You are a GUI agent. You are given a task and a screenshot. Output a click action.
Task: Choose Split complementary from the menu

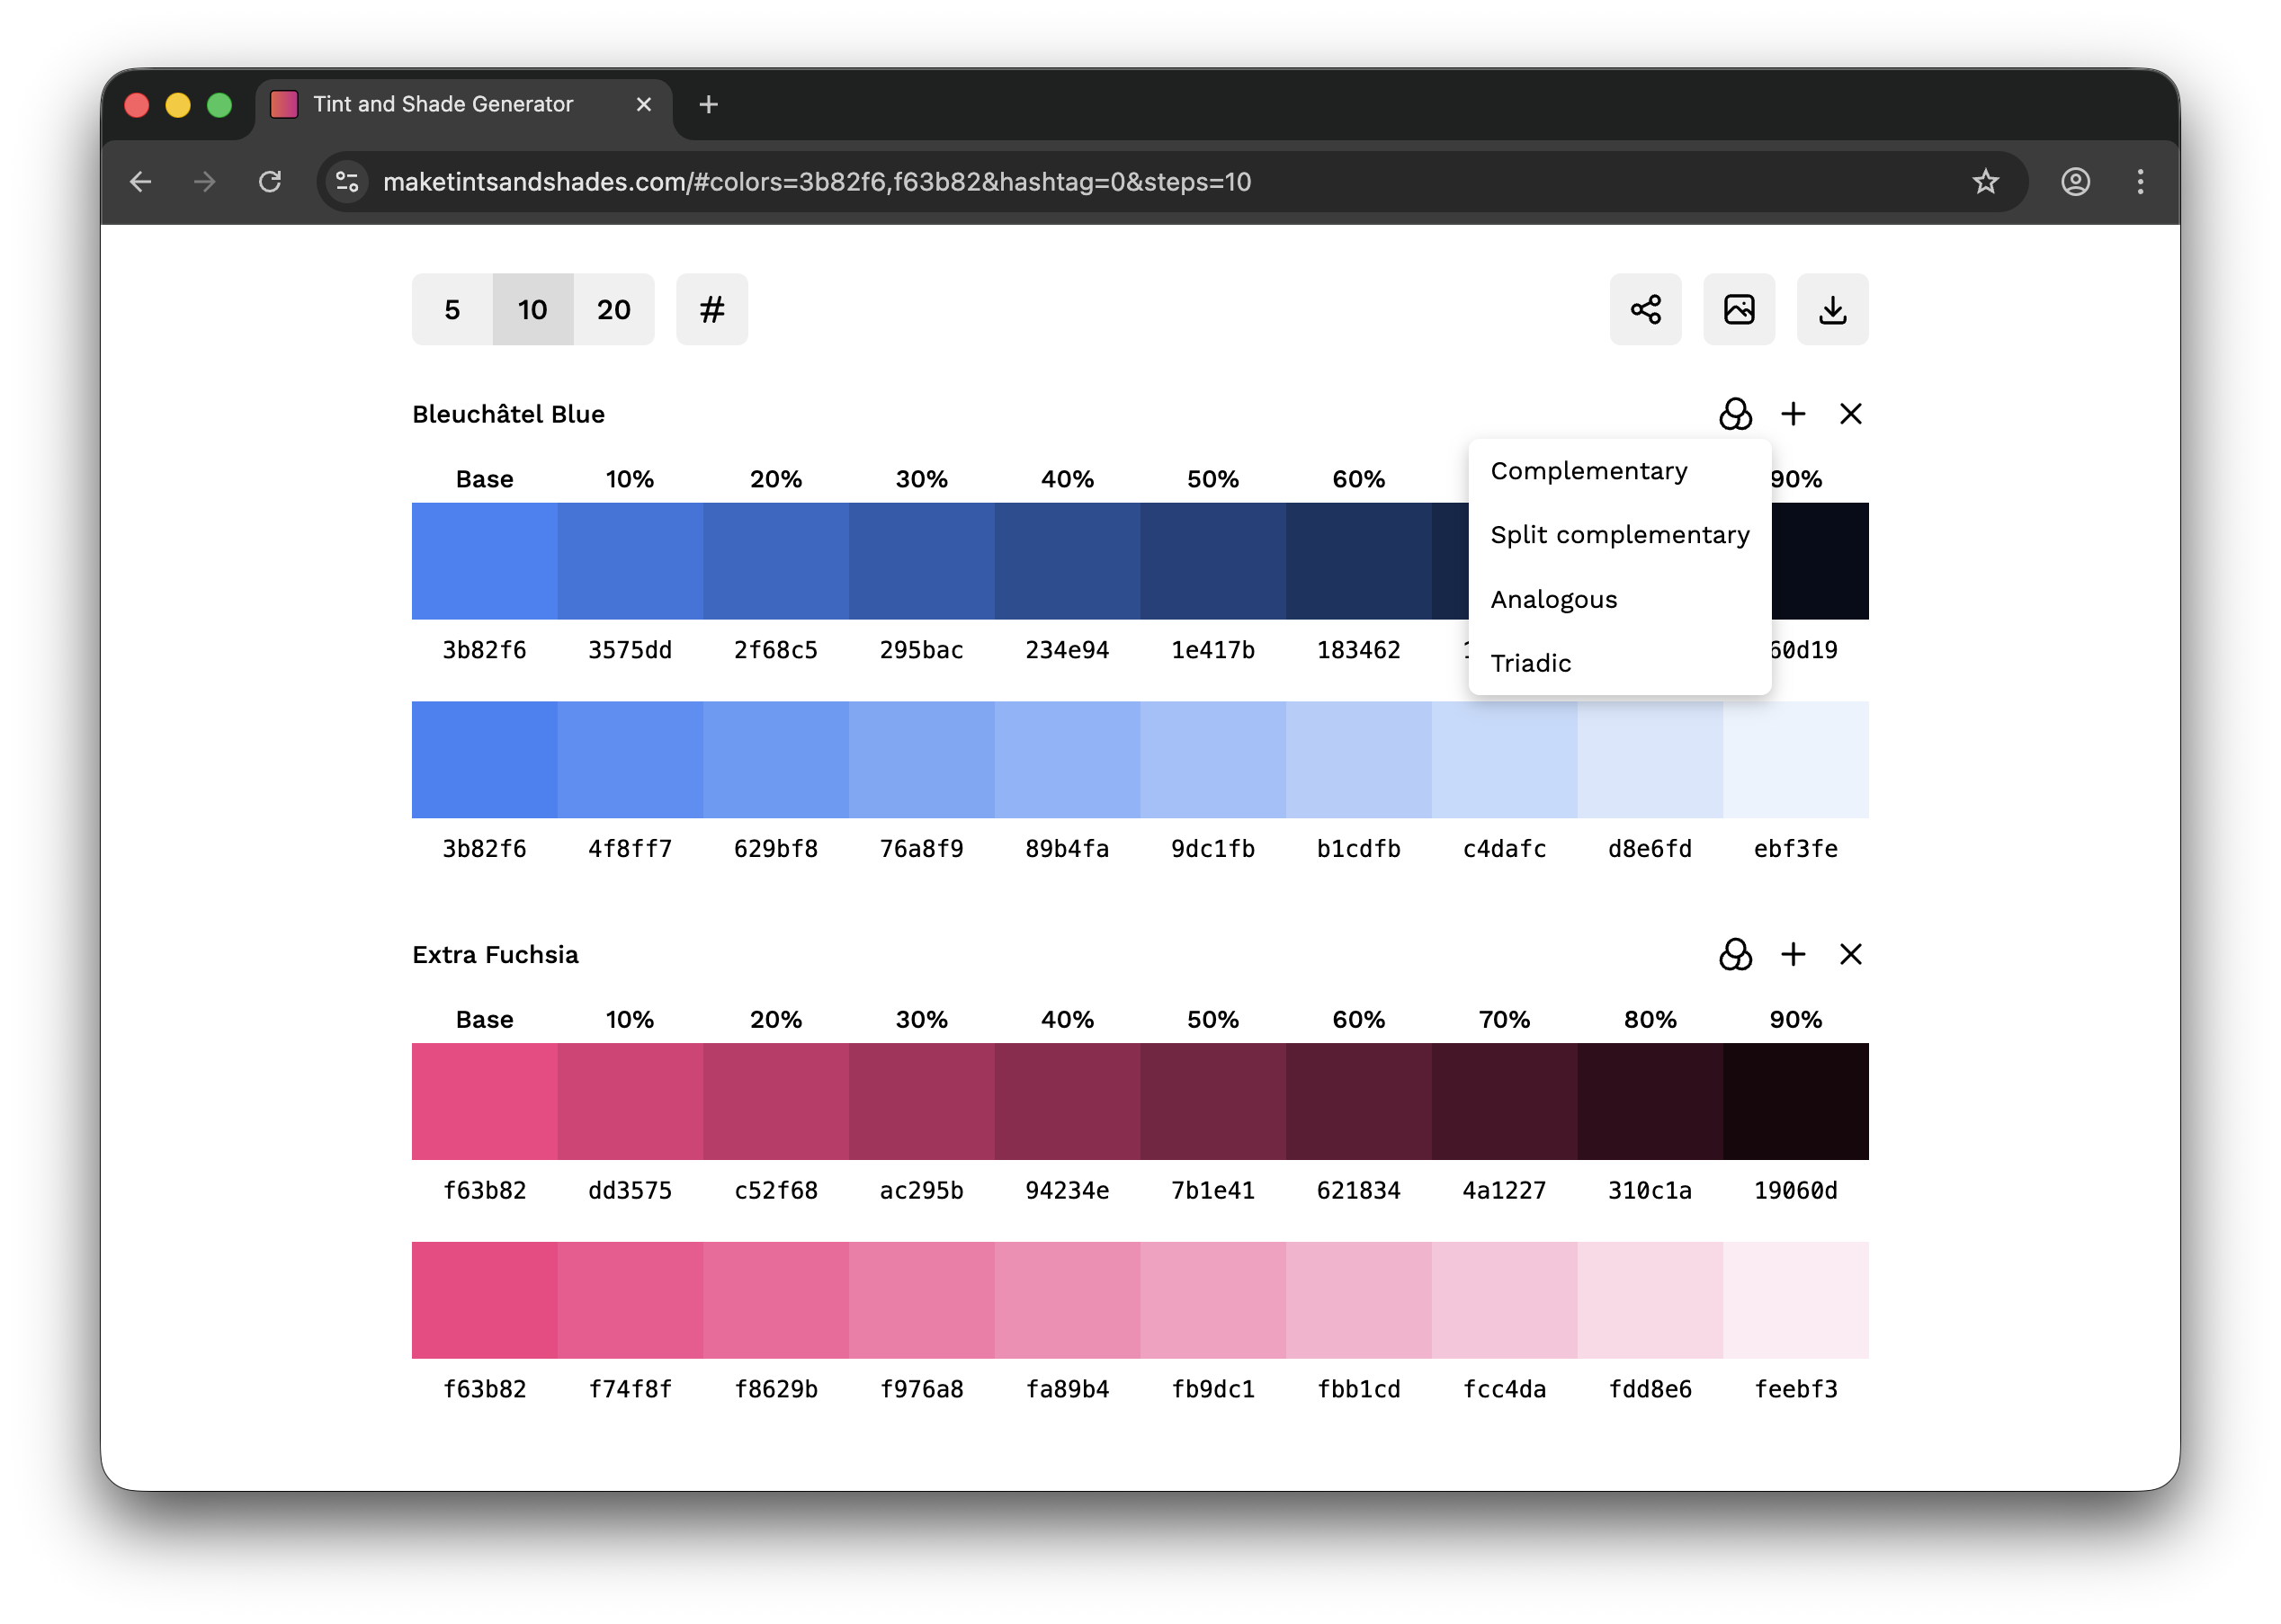tap(1619, 535)
